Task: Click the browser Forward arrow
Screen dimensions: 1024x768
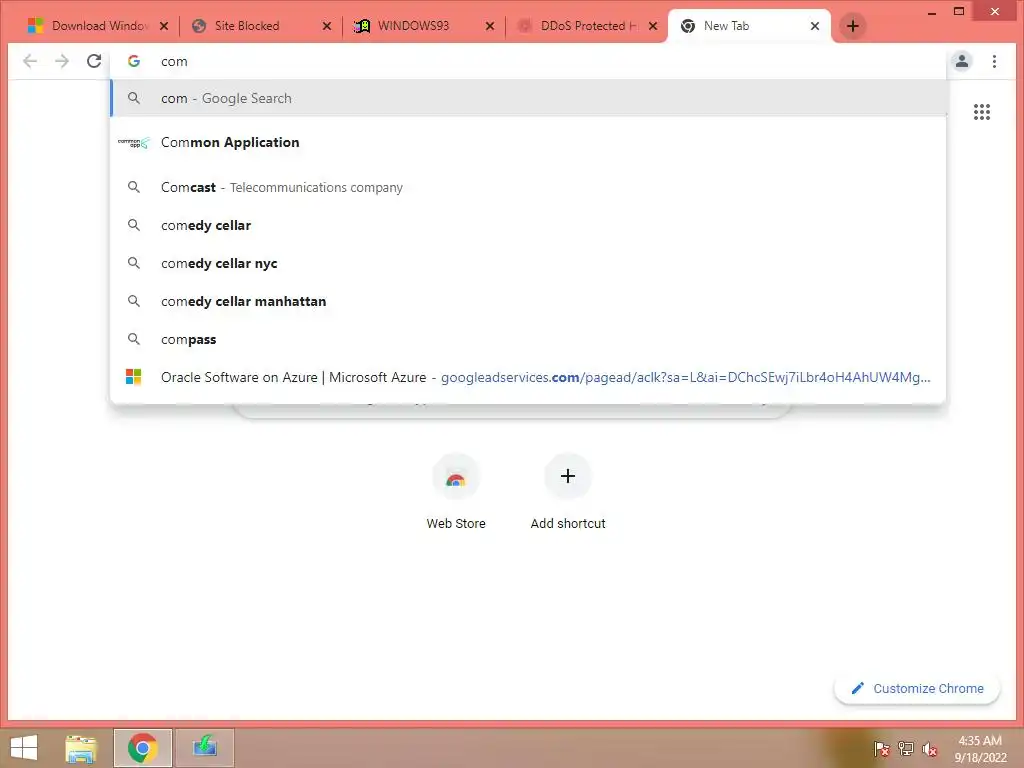Action: [62, 61]
